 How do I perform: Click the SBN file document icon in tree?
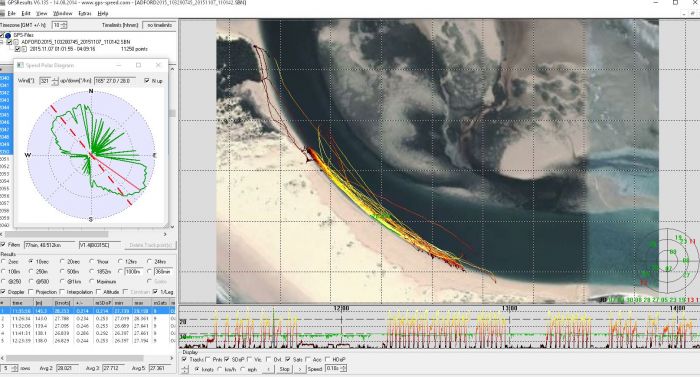[16, 42]
